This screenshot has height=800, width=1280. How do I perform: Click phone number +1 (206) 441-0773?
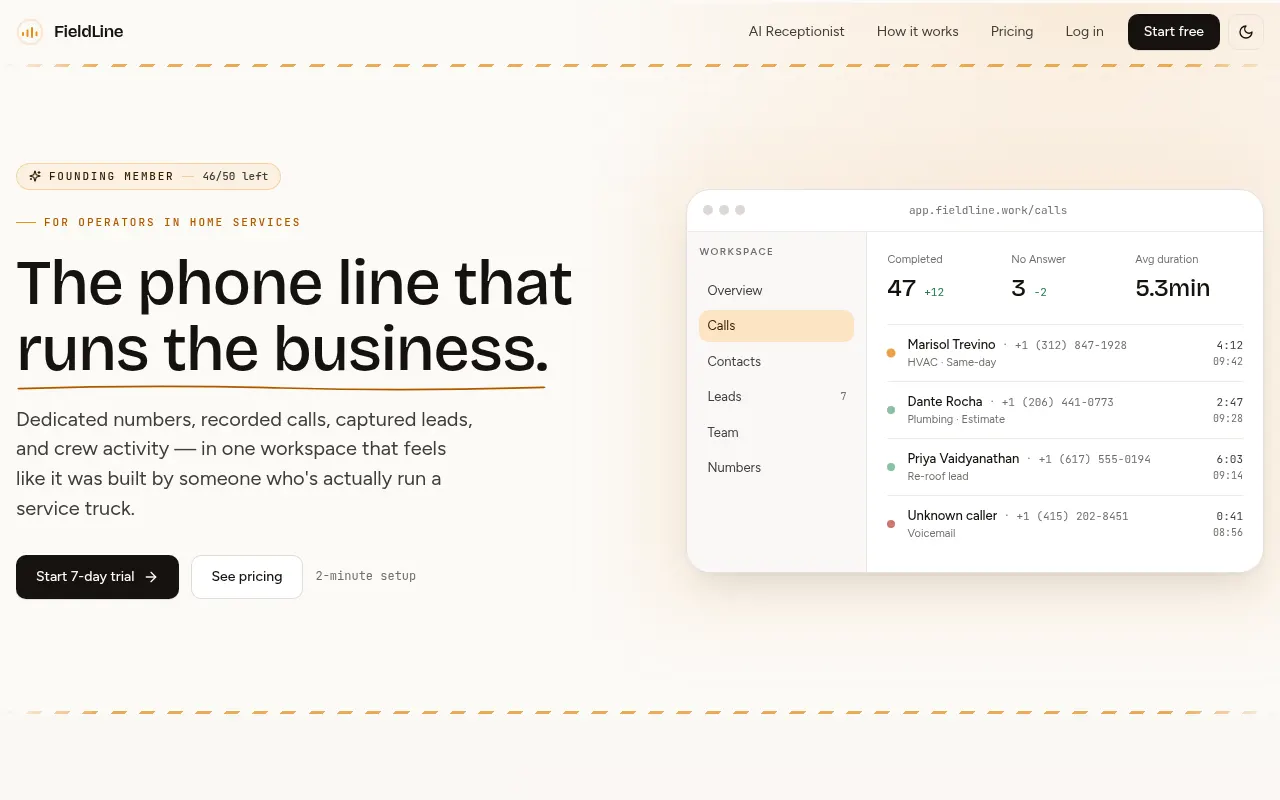(1057, 403)
